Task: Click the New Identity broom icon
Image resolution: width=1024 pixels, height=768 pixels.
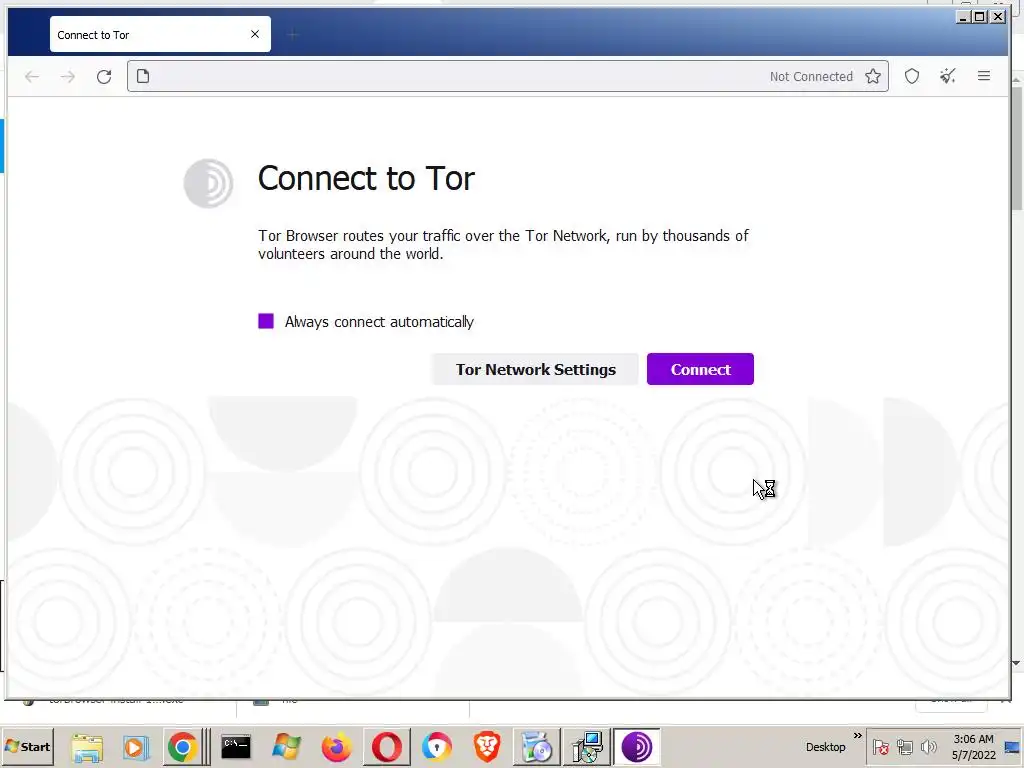Action: (948, 76)
